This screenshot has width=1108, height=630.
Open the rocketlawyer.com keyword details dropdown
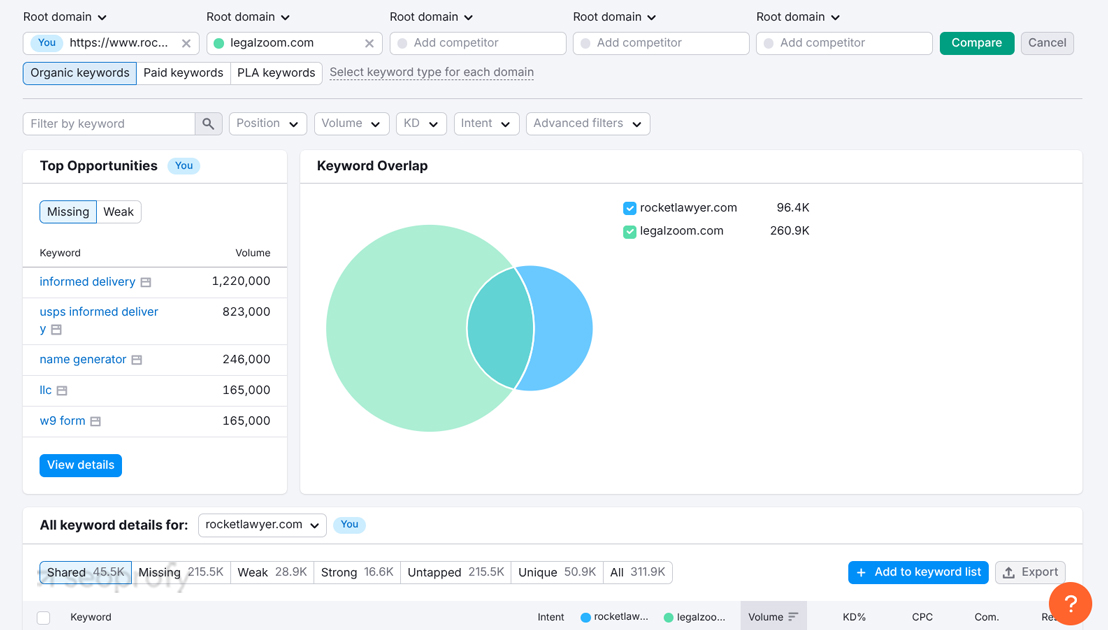tap(262, 525)
